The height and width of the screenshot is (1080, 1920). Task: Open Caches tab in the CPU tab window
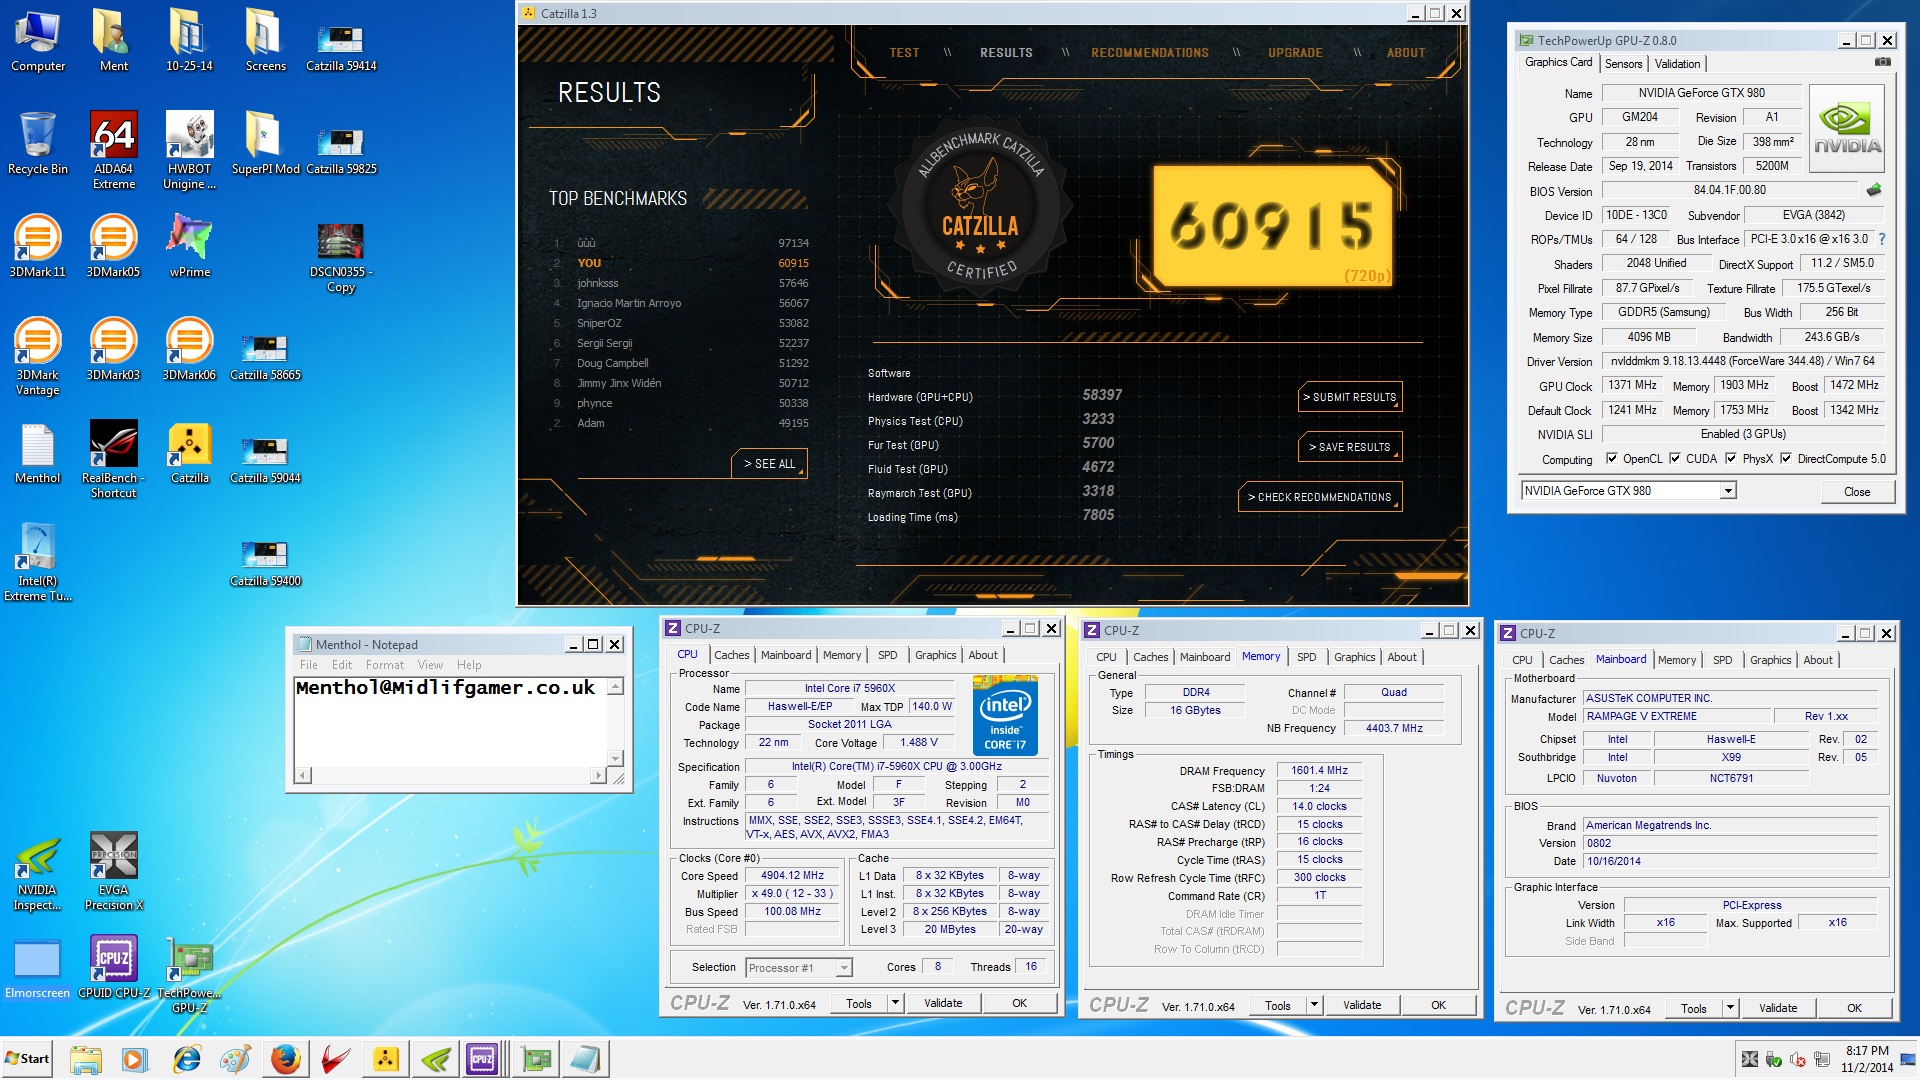[x=731, y=655]
